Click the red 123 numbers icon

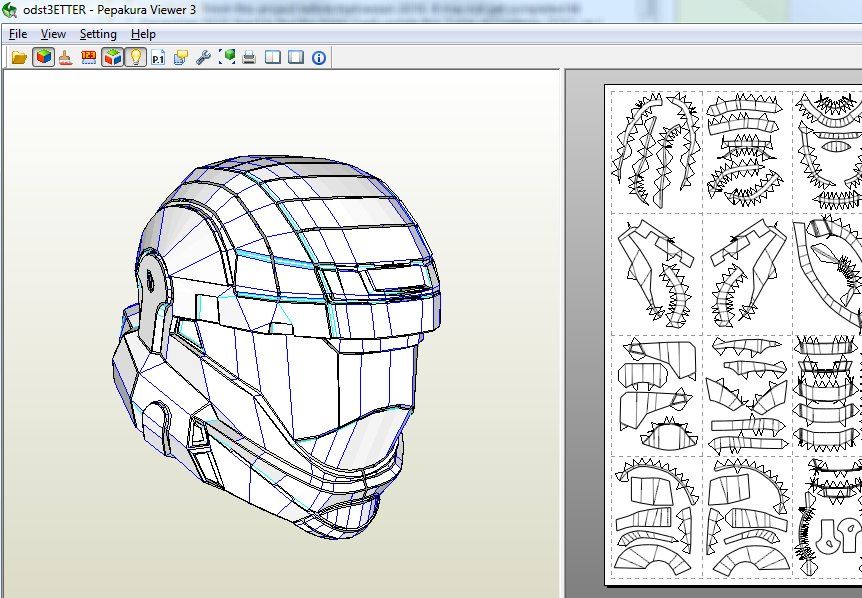88,57
